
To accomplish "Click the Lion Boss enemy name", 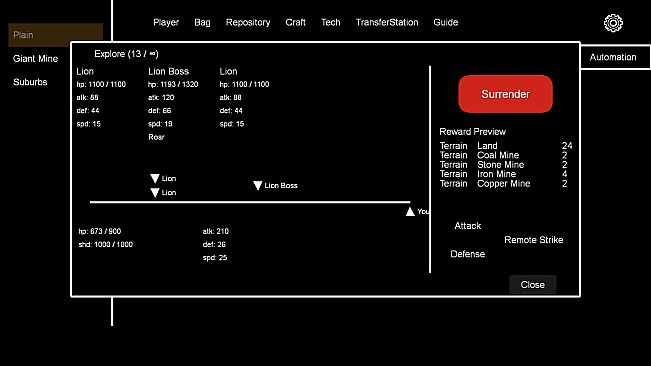I will pyautogui.click(x=169, y=71).
